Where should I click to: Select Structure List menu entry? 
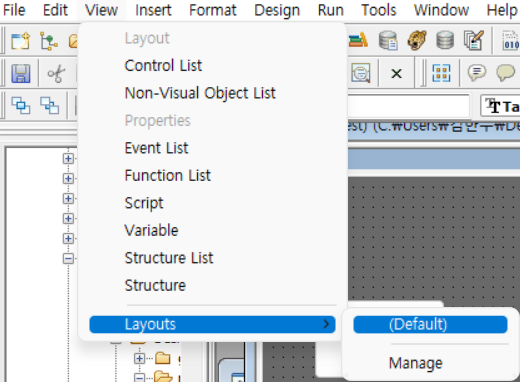(x=212, y=258)
